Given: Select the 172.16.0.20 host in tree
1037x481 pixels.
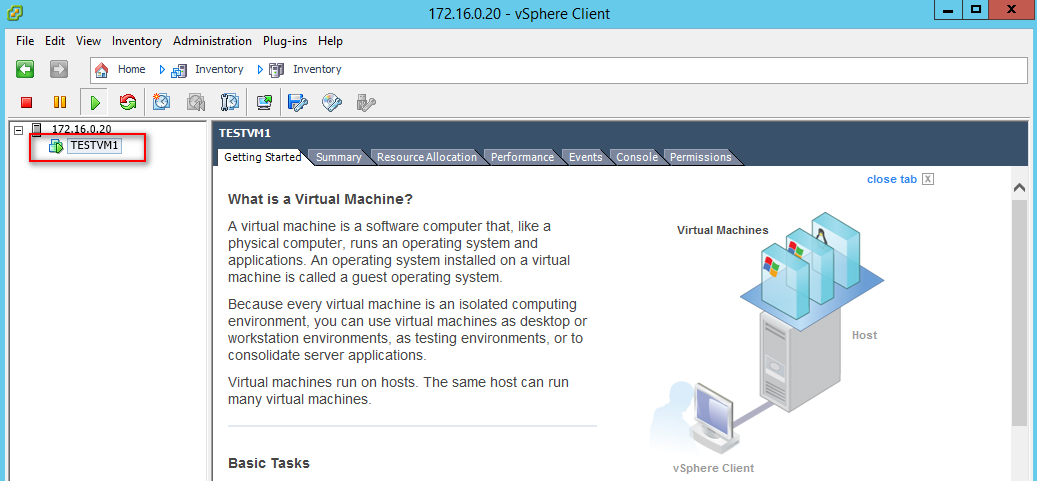Looking at the screenshot, I should [x=81, y=129].
